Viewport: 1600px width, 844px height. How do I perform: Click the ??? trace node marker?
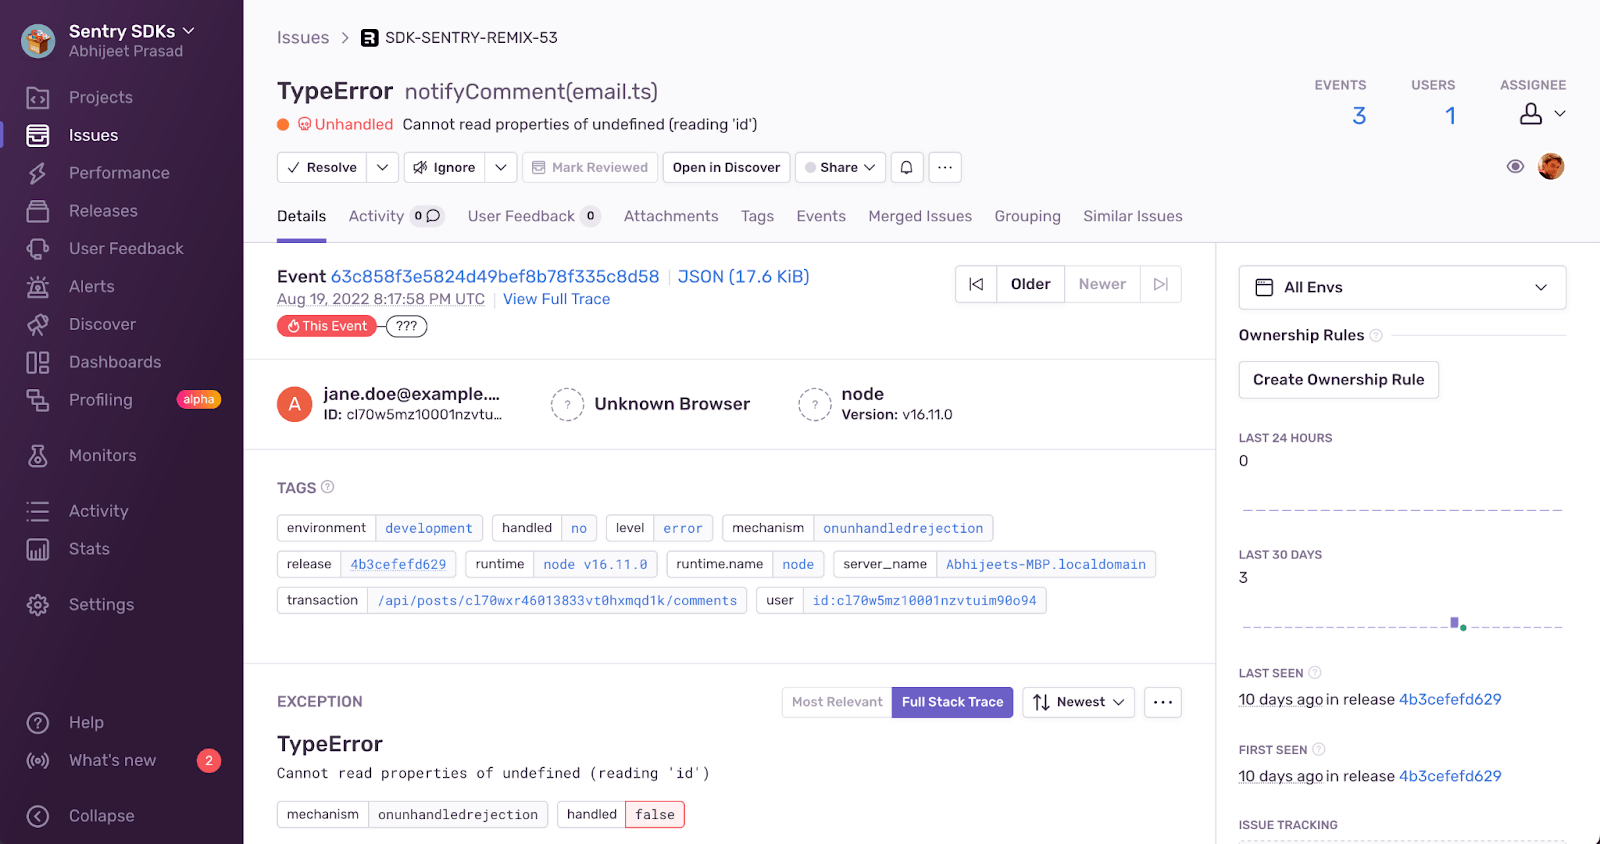pos(406,326)
